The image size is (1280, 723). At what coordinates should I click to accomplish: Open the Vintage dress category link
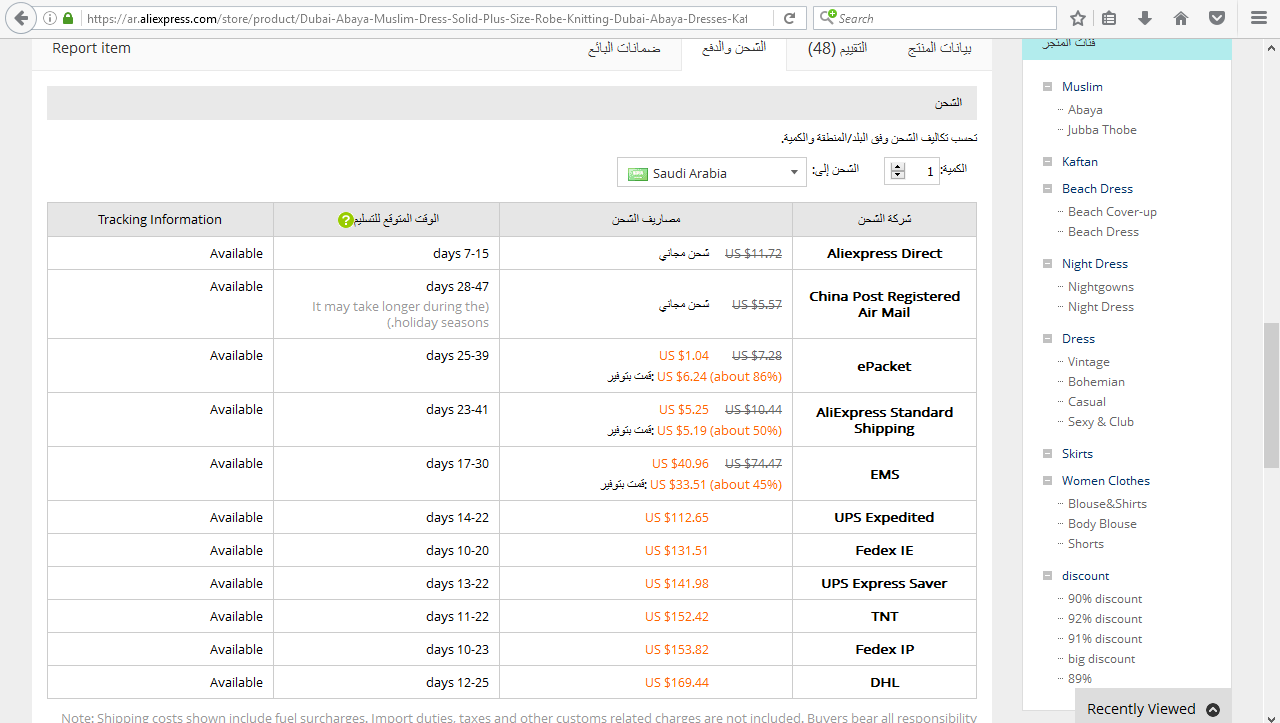pyautogui.click(x=1089, y=362)
